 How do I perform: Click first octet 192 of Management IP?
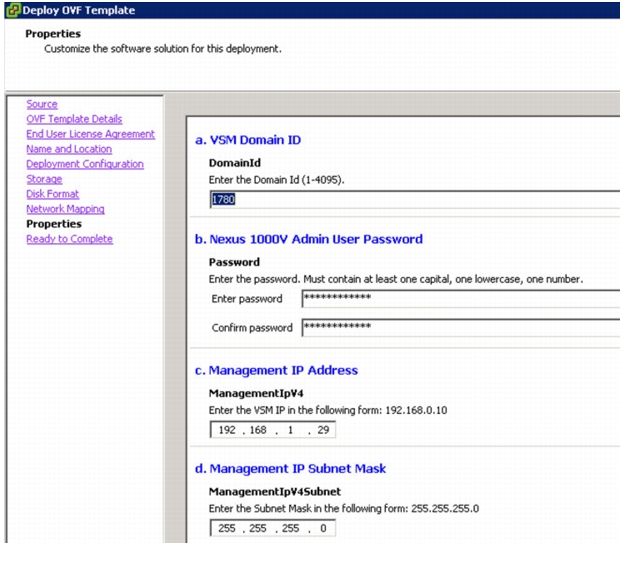[227, 430]
